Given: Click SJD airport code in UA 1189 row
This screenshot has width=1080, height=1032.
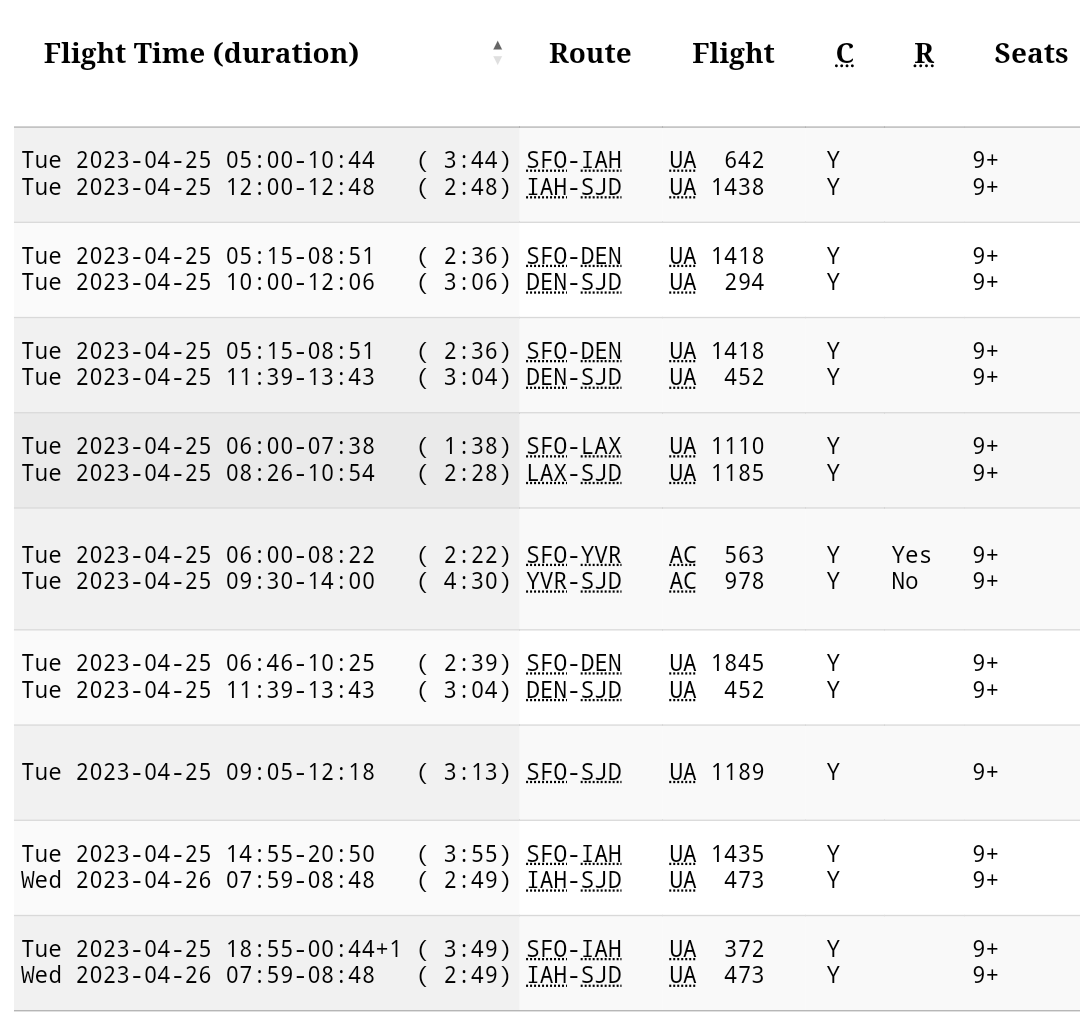Looking at the screenshot, I should [x=601, y=772].
